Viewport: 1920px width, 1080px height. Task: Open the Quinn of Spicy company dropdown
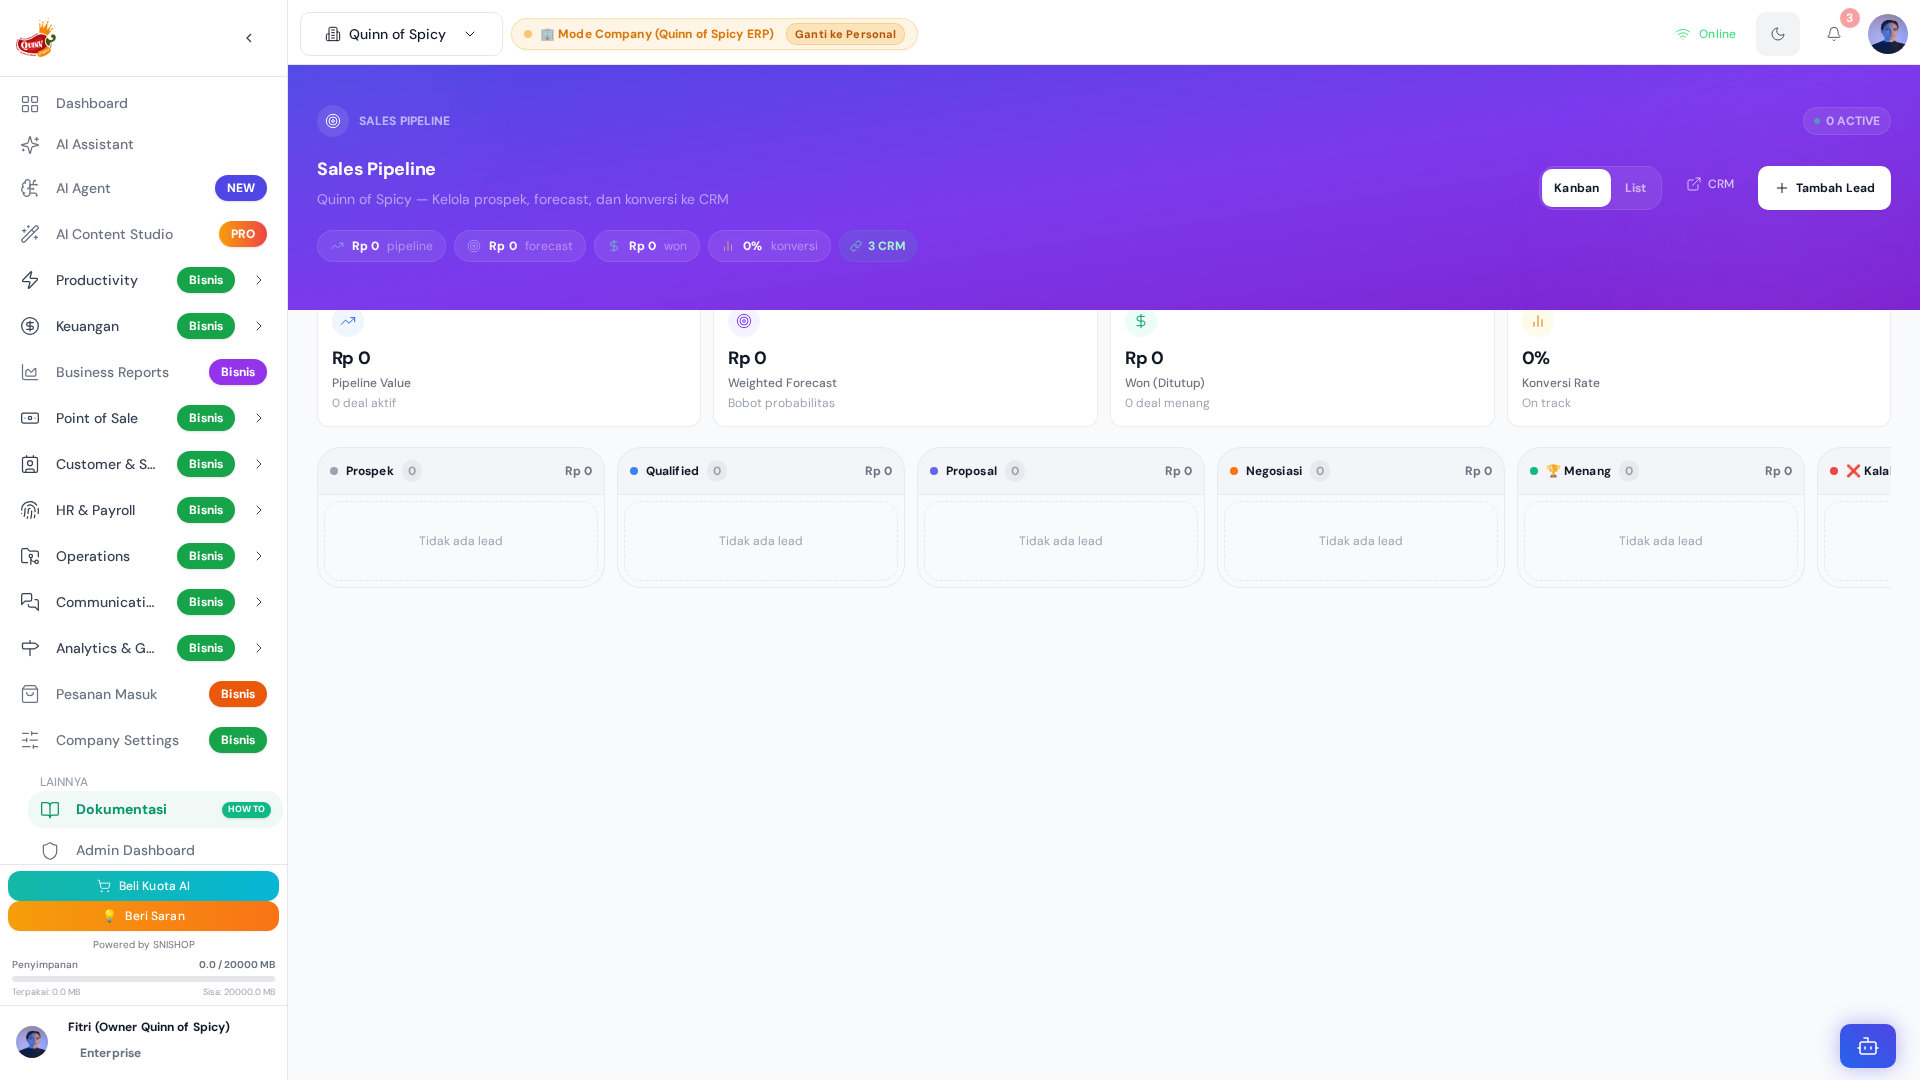click(x=401, y=34)
